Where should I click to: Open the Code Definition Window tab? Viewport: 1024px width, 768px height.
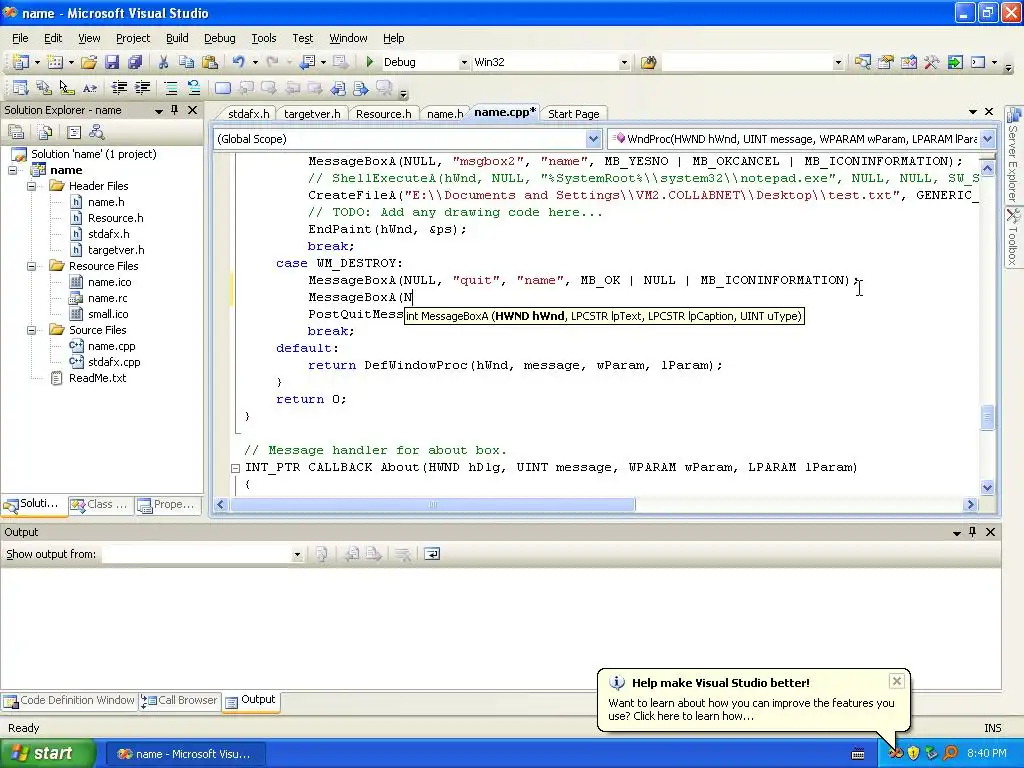(x=69, y=700)
